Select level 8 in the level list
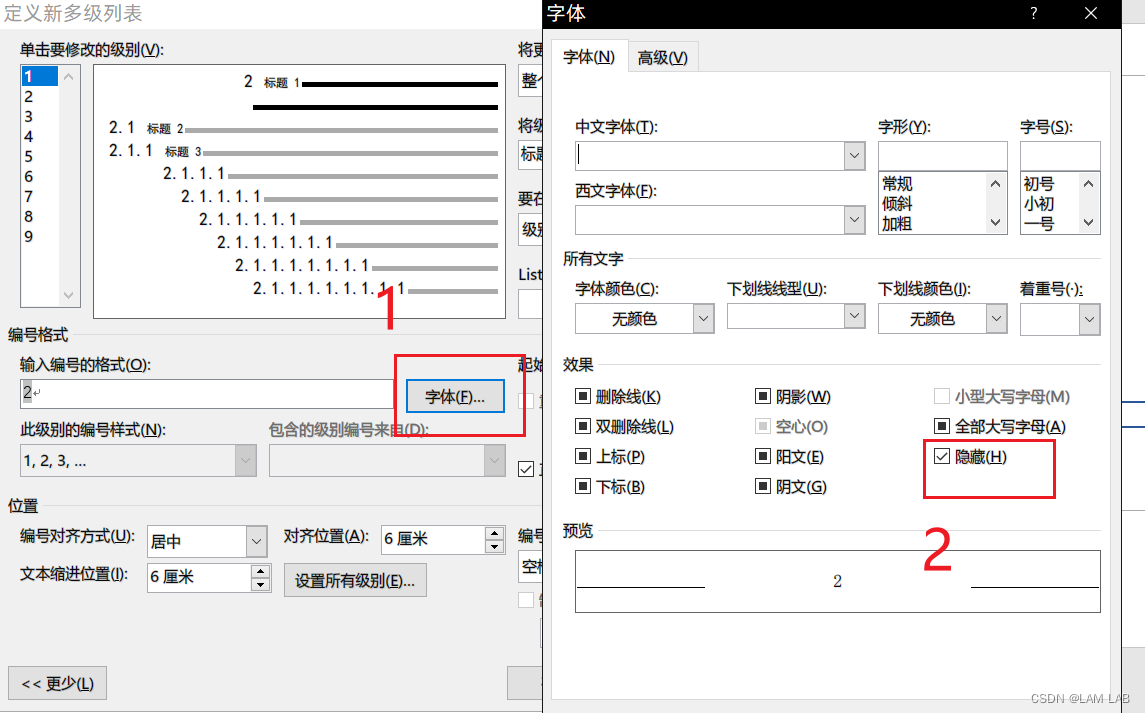 (39, 216)
